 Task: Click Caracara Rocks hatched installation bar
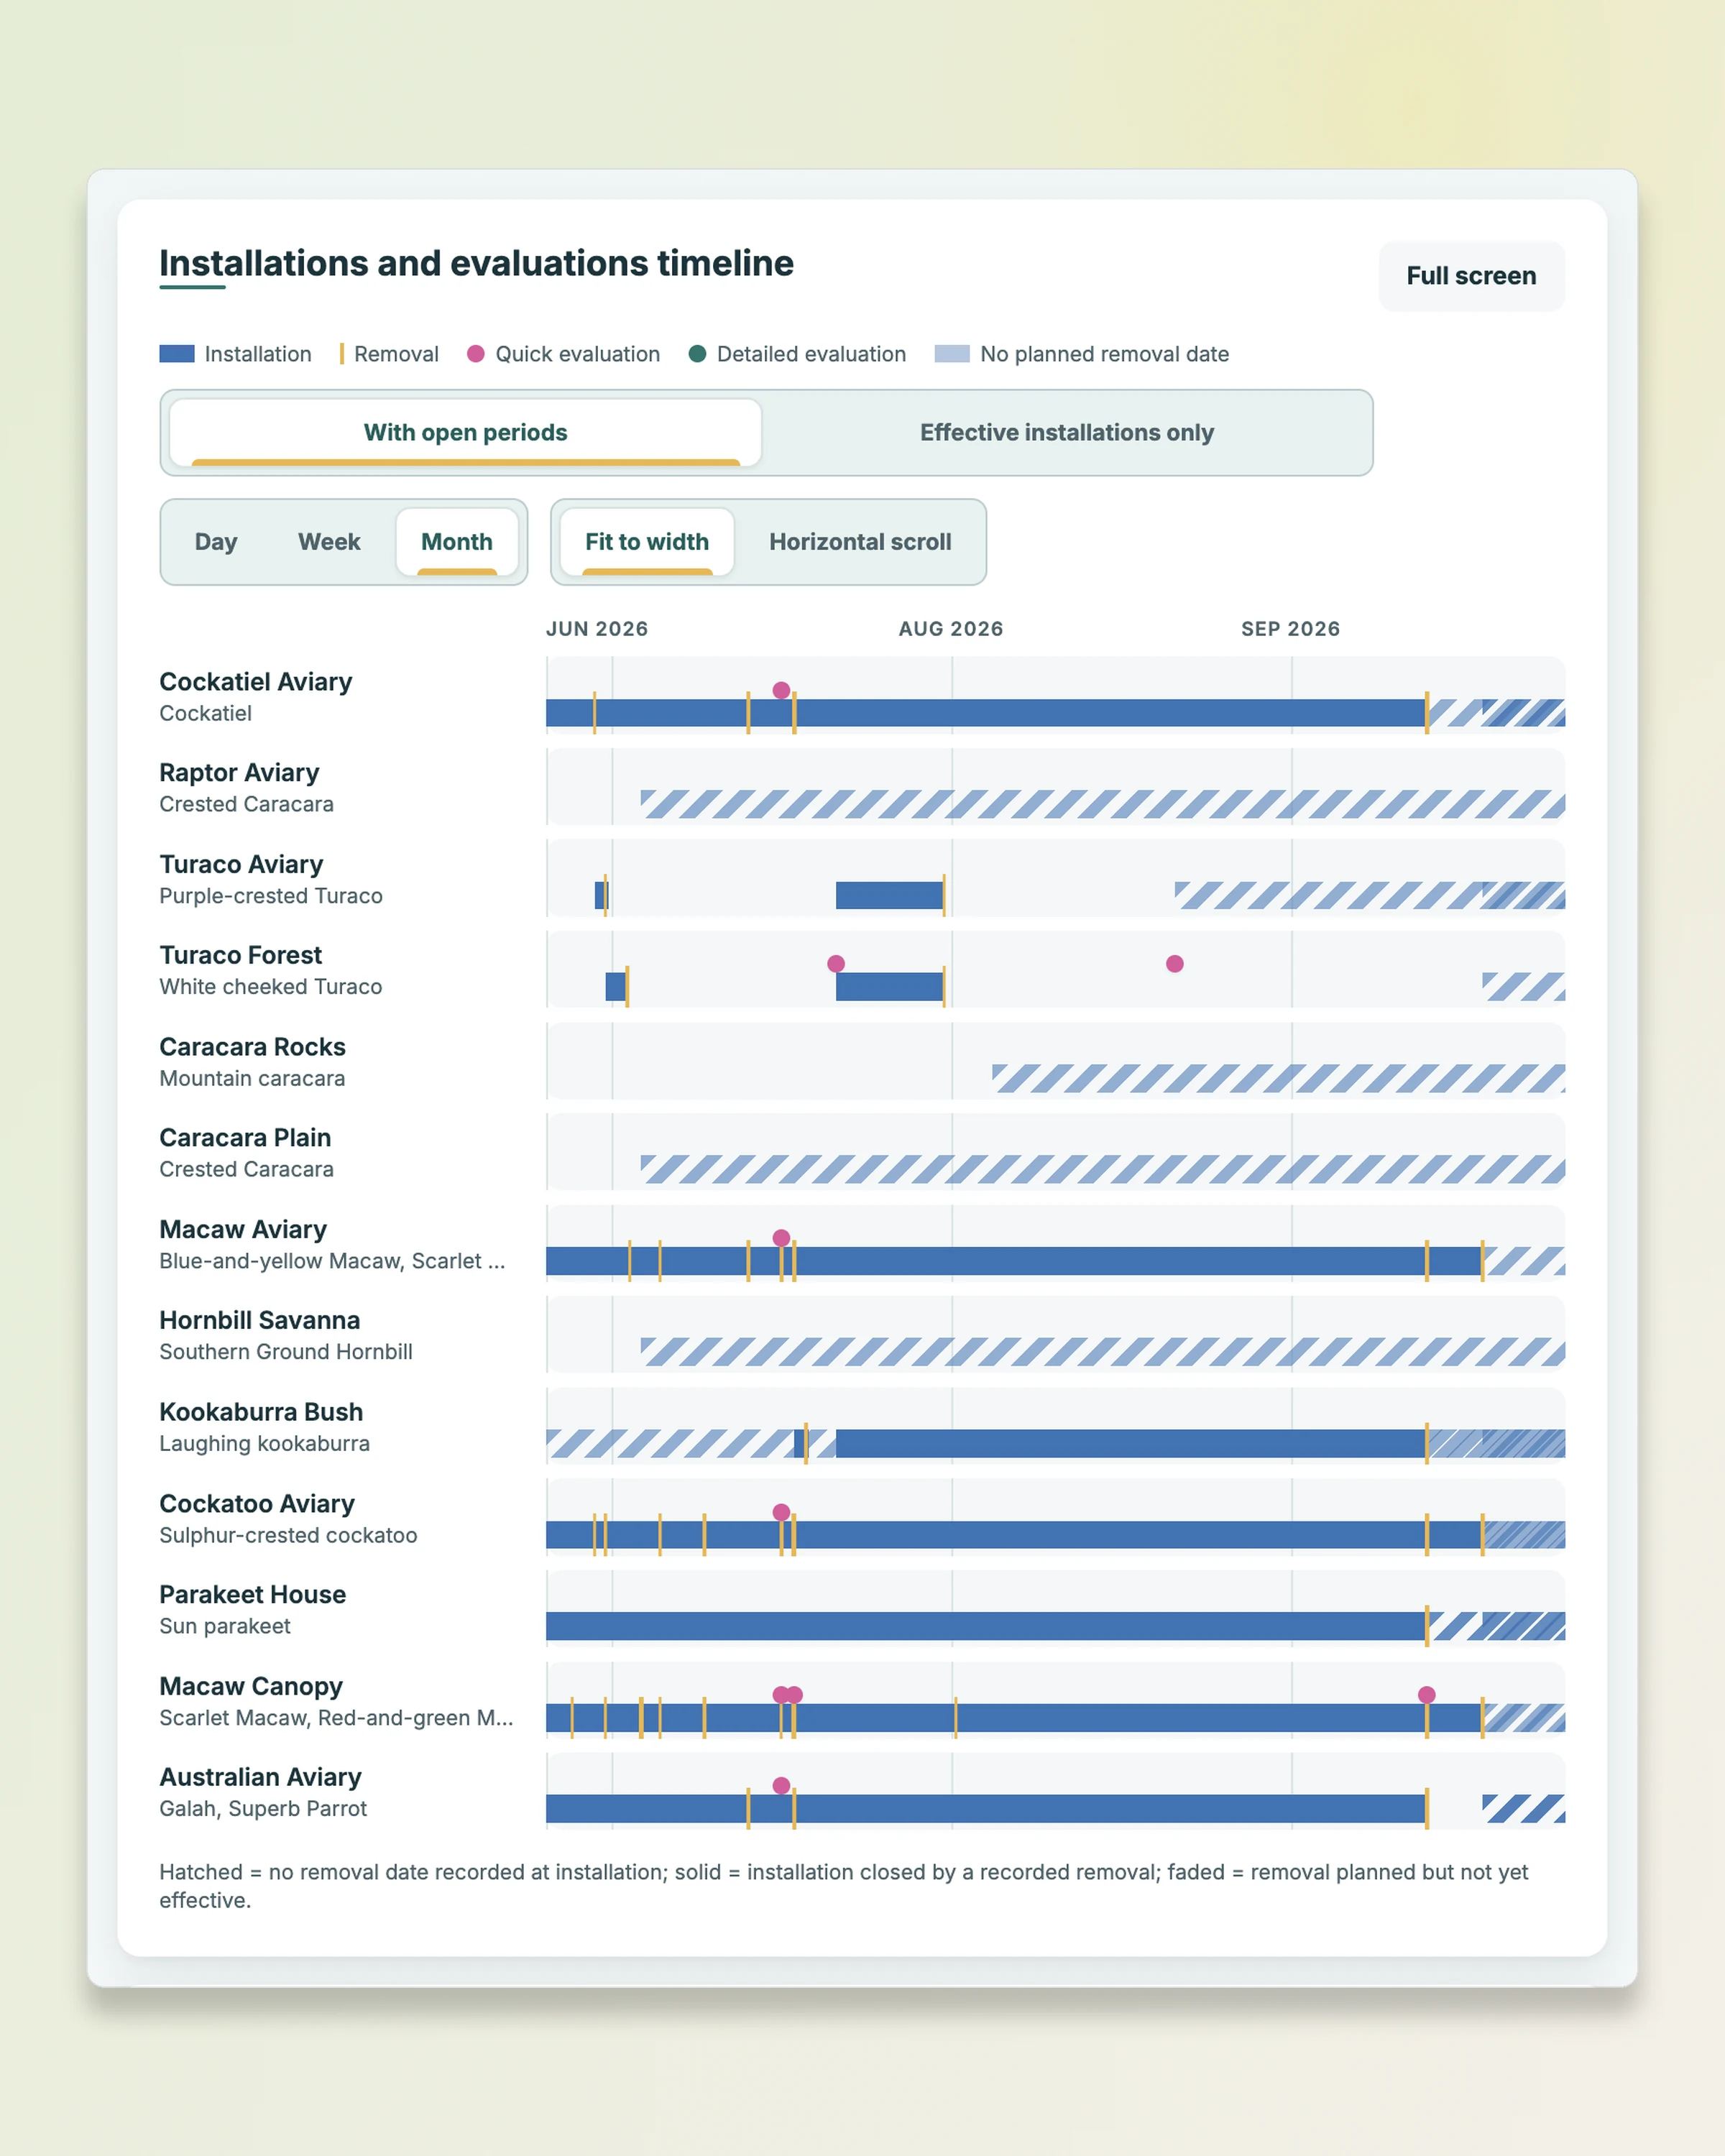[x=1278, y=1078]
